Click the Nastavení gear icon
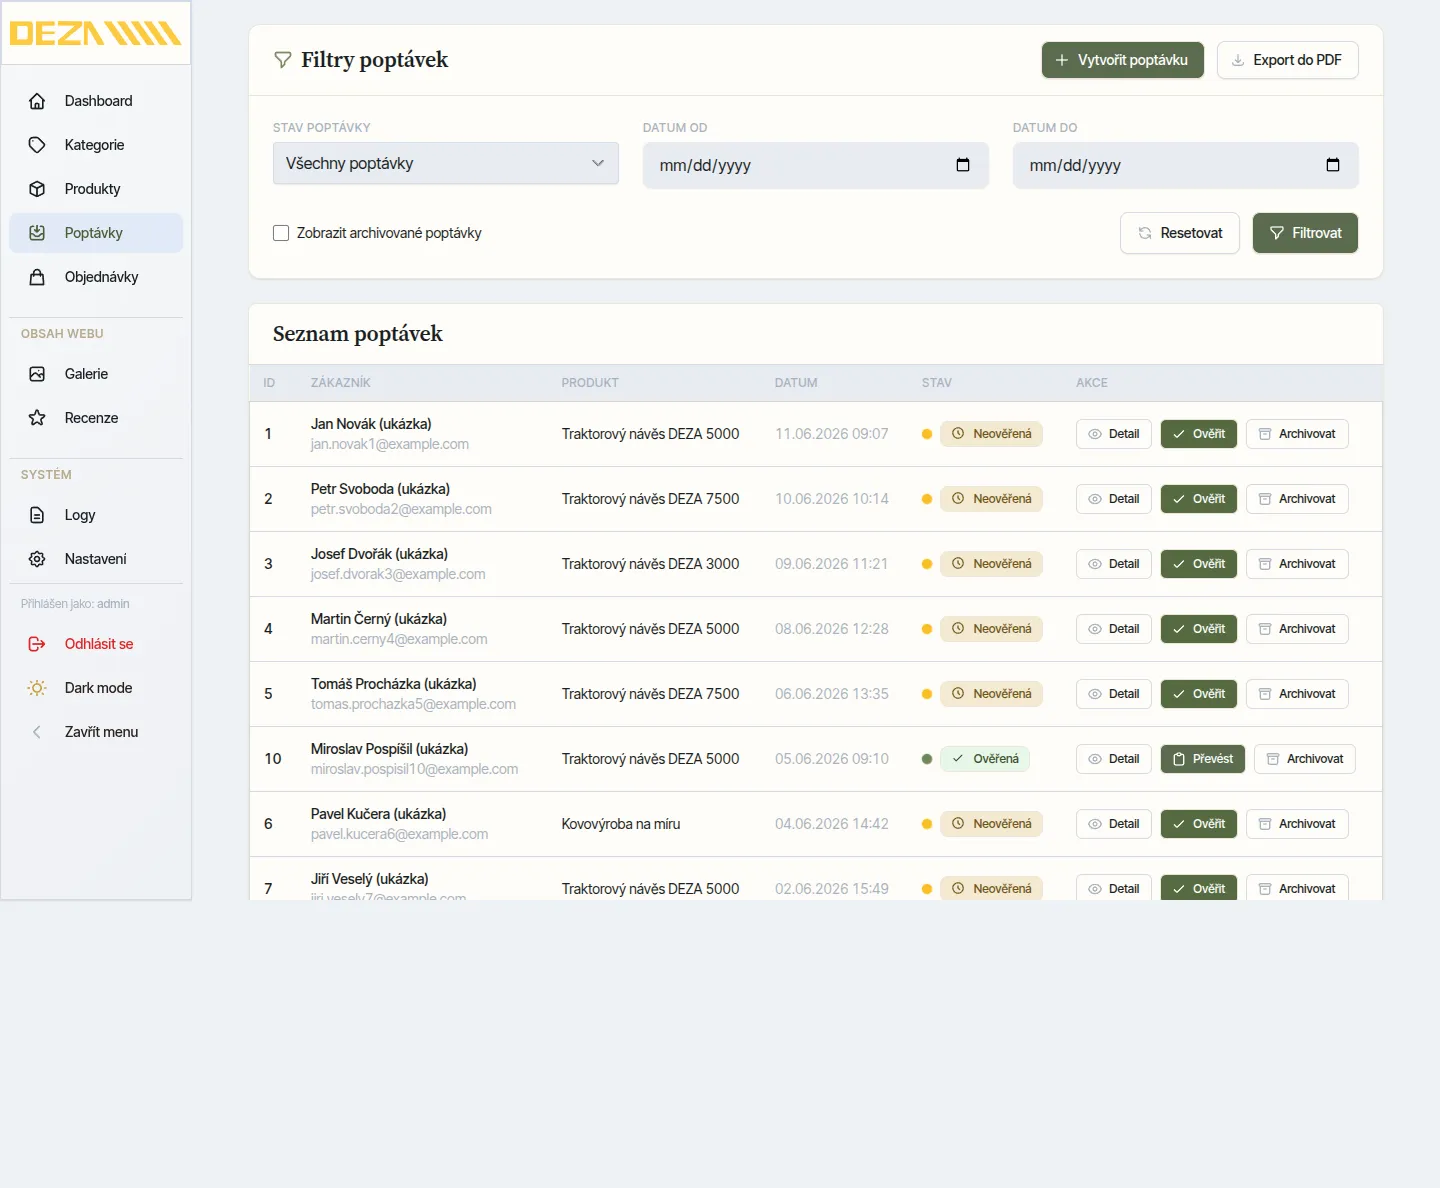The height and width of the screenshot is (1188, 1440). (37, 559)
